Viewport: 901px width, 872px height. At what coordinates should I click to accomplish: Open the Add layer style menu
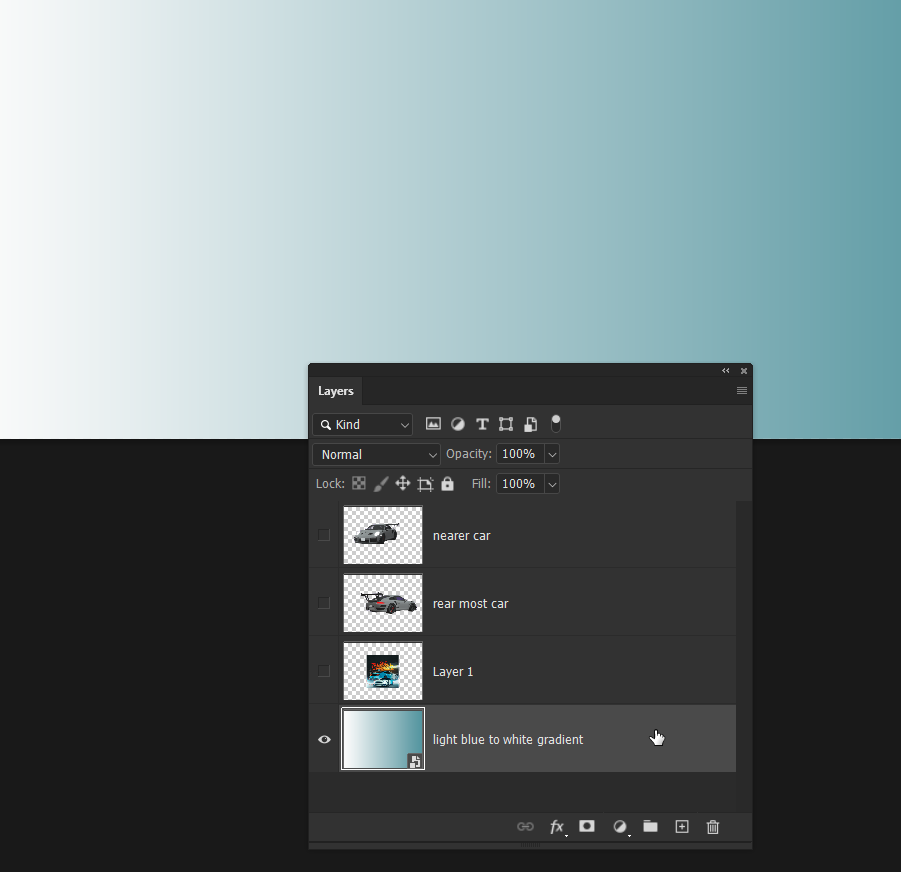[x=557, y=827]
